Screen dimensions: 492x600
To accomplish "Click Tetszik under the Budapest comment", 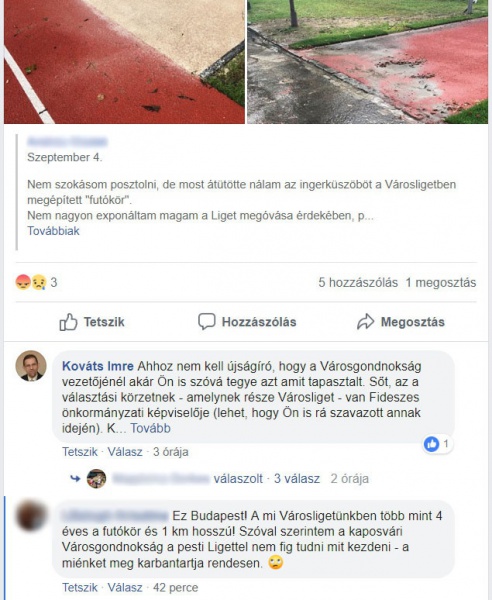I will [80, 588].
